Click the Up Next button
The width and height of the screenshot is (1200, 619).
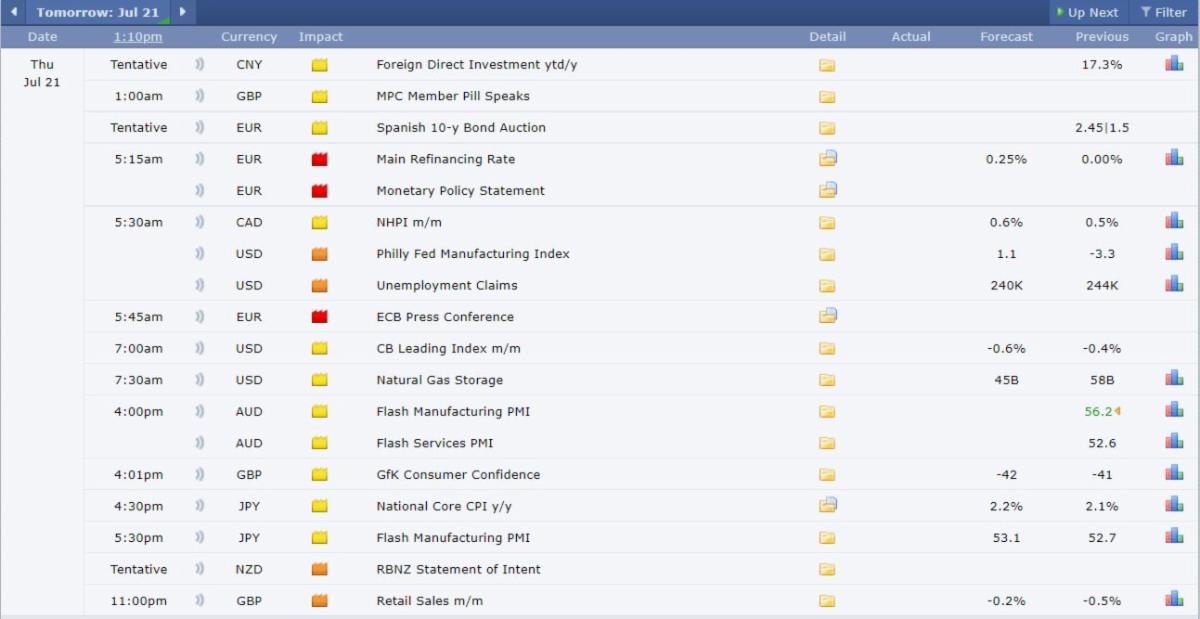[x=1087, y=12]
